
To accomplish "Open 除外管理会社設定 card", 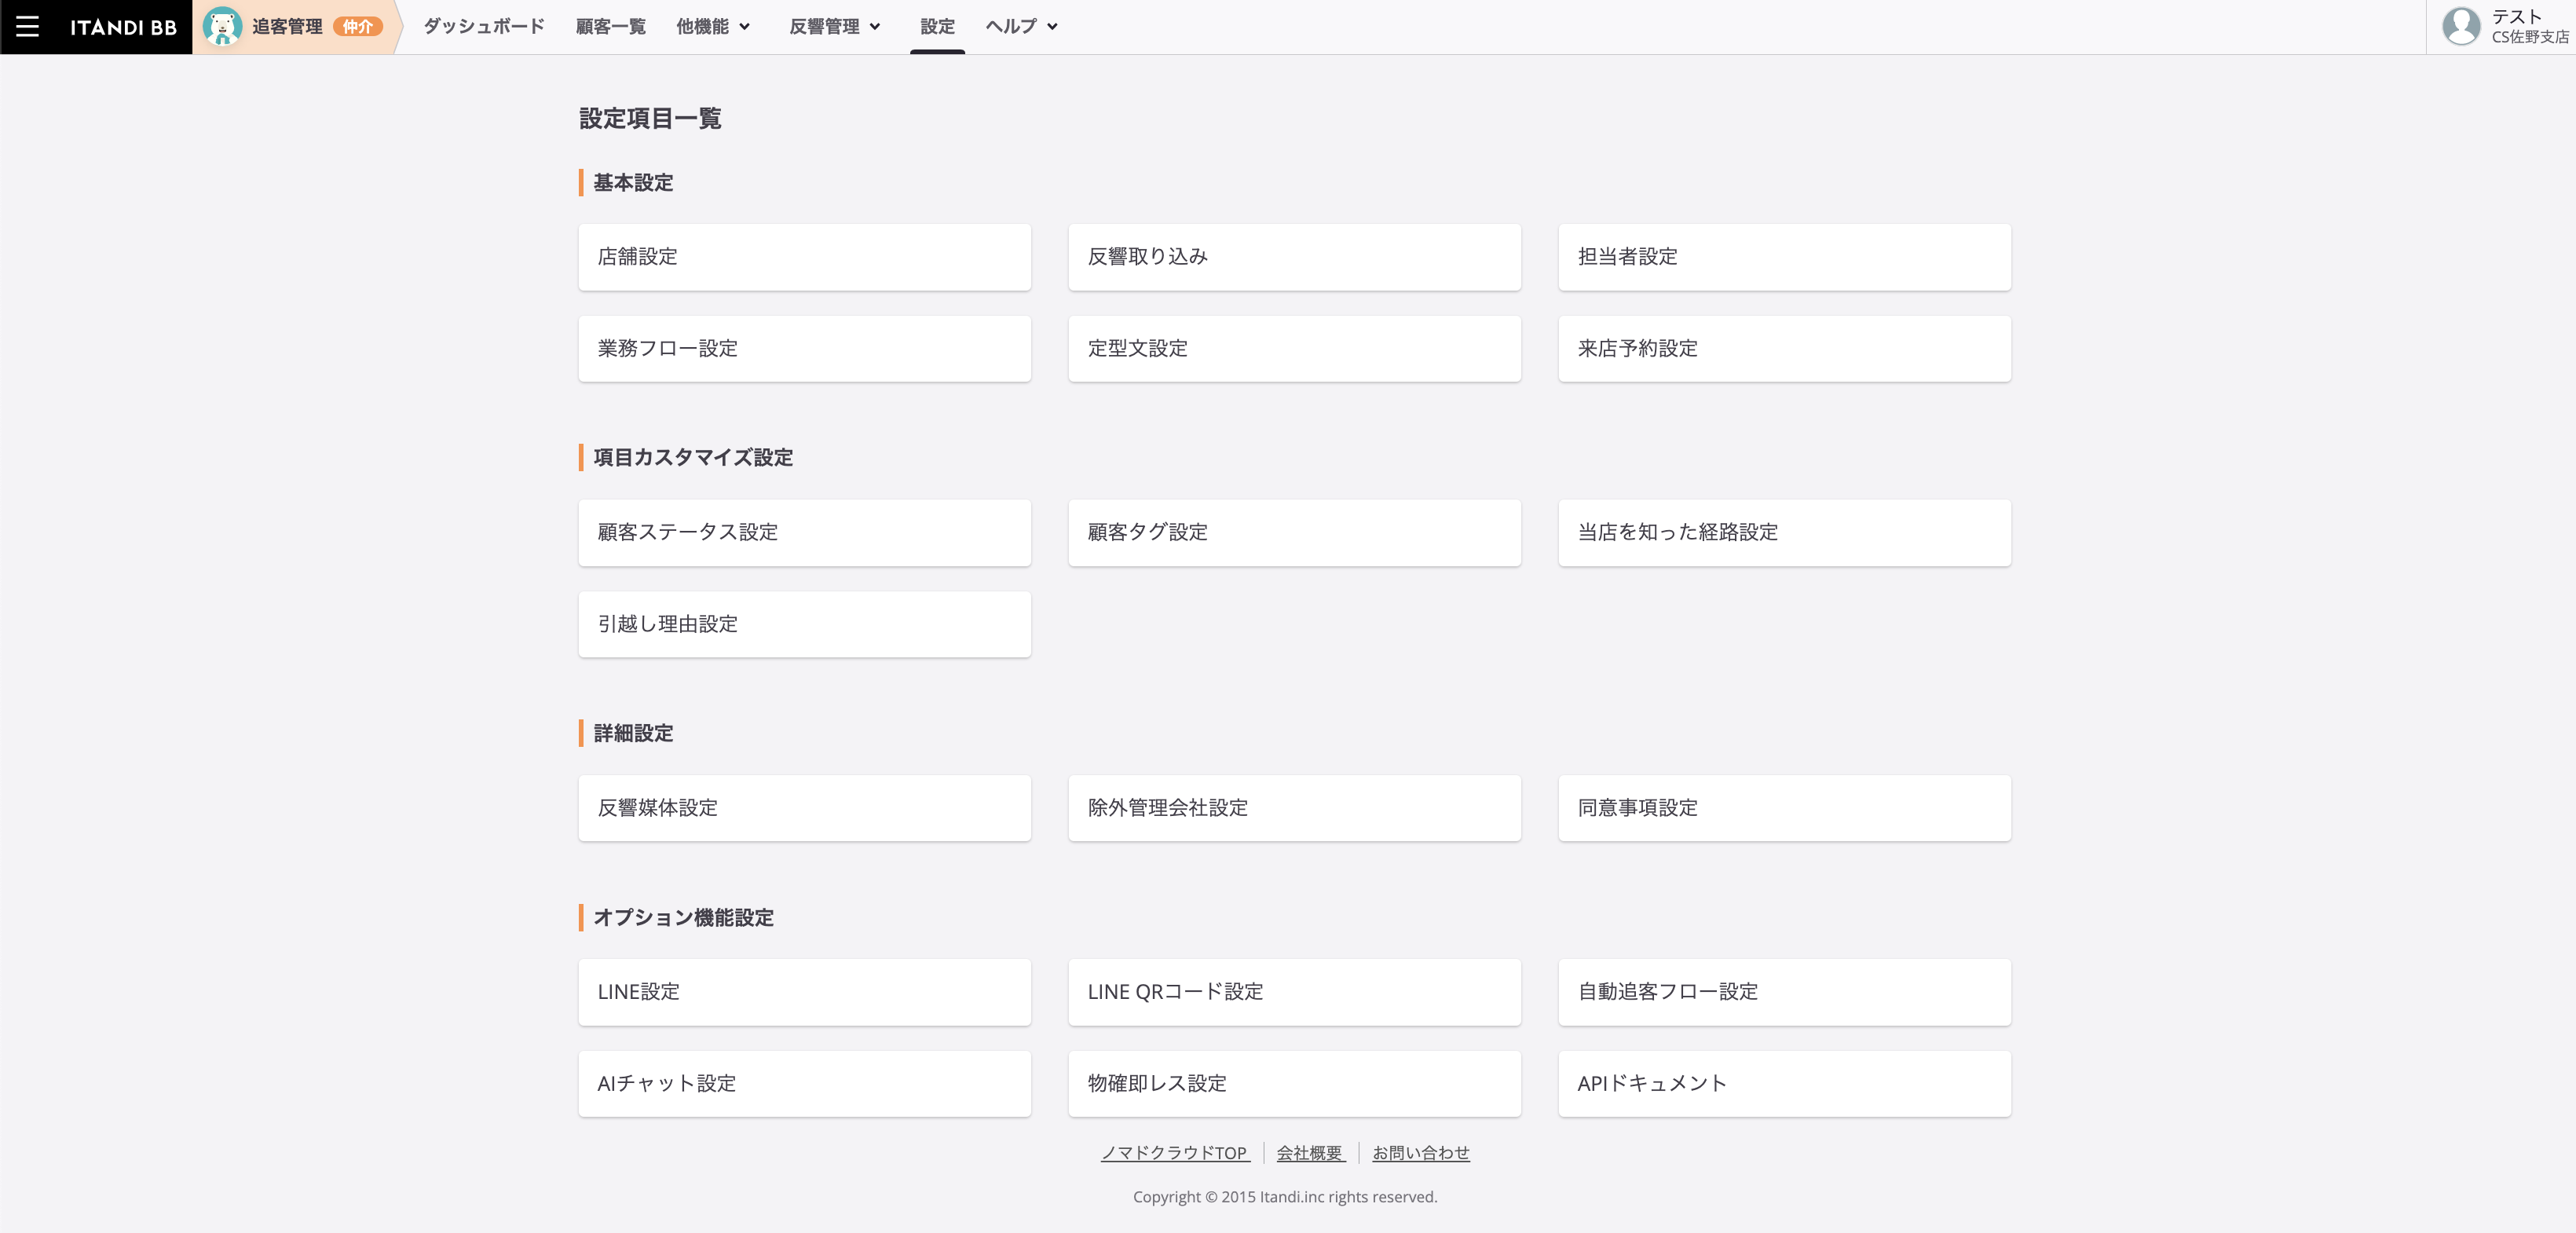I will pos(1294,808).
